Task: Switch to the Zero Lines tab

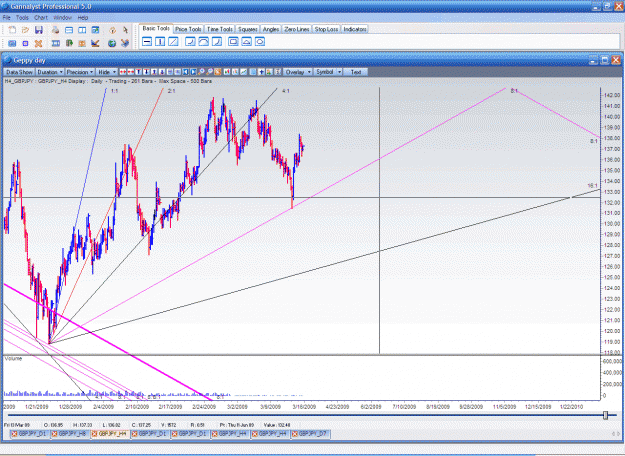Action: point(297,29)
